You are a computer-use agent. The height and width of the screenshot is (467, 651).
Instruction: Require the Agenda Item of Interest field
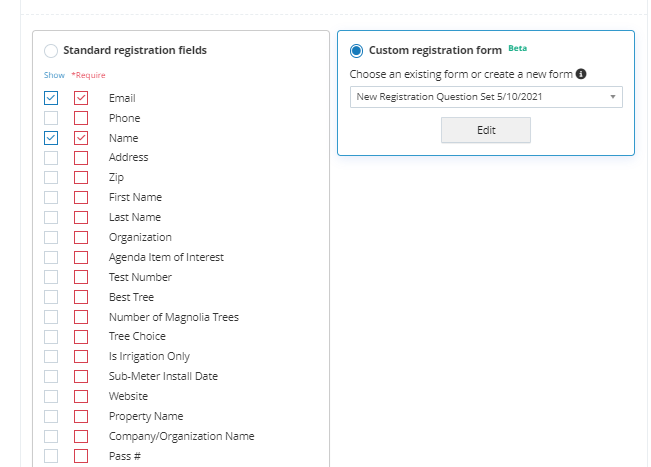[81, 257]
